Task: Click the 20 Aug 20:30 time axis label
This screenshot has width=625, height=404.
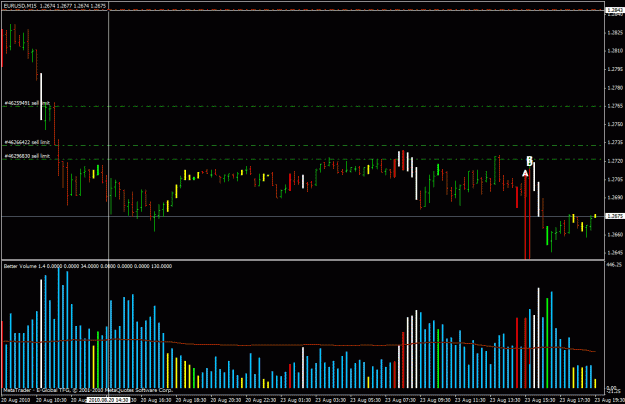Action: pyautogui.click(x=226, y=400)
